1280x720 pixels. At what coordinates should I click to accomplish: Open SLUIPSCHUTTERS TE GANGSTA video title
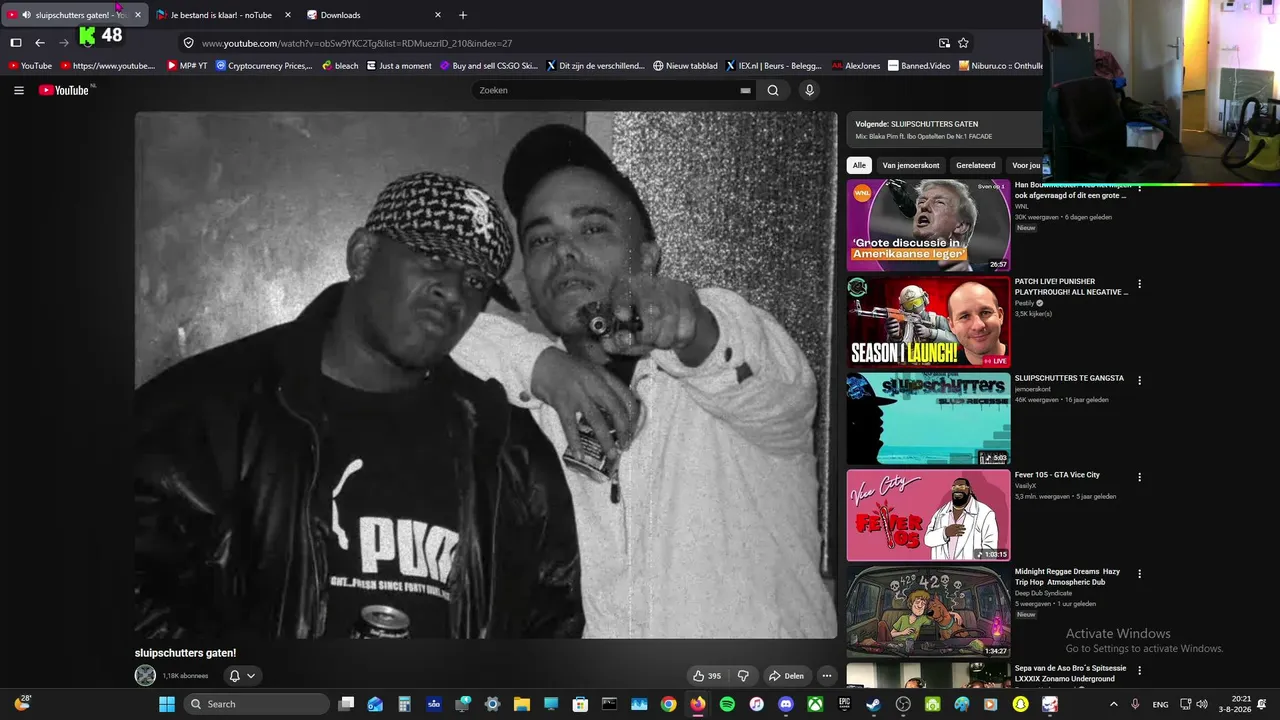tap(1069, 379)
